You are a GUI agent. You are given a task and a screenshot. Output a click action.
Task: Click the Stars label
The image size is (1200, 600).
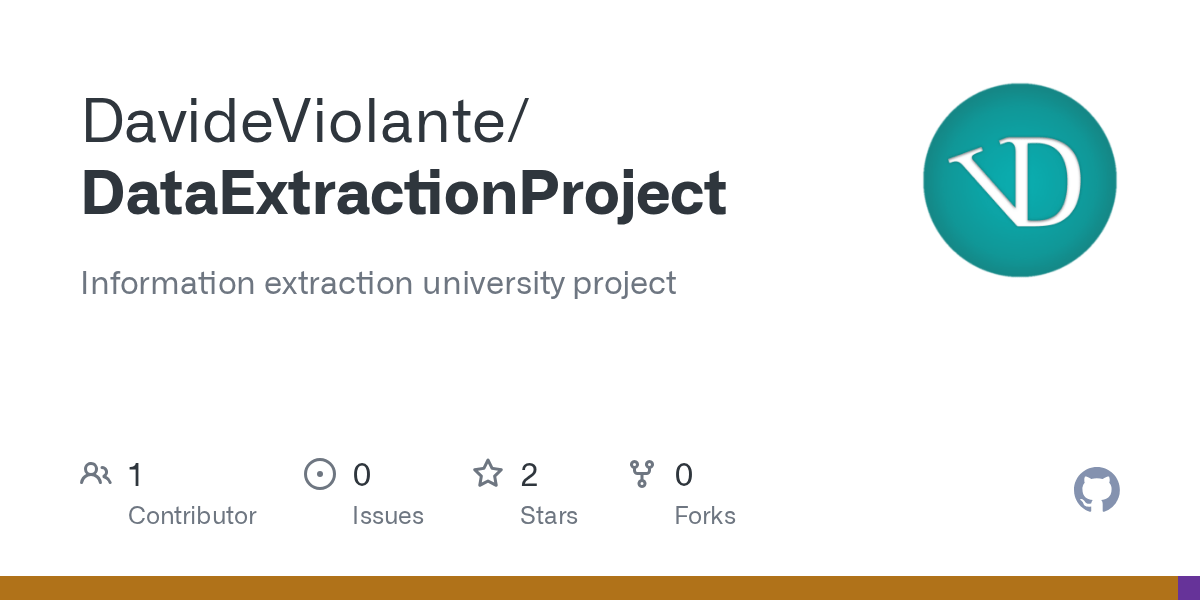coord(548,516)
